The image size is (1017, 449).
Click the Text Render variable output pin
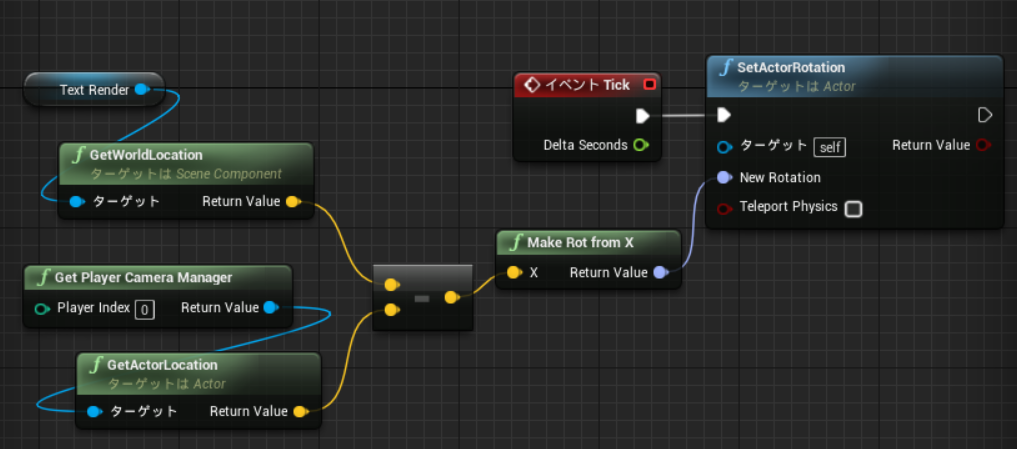point(141,90)
